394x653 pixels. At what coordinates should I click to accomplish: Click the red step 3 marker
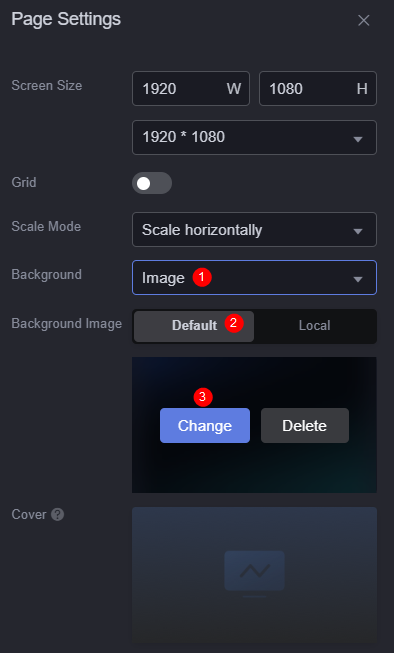point(203,397)
